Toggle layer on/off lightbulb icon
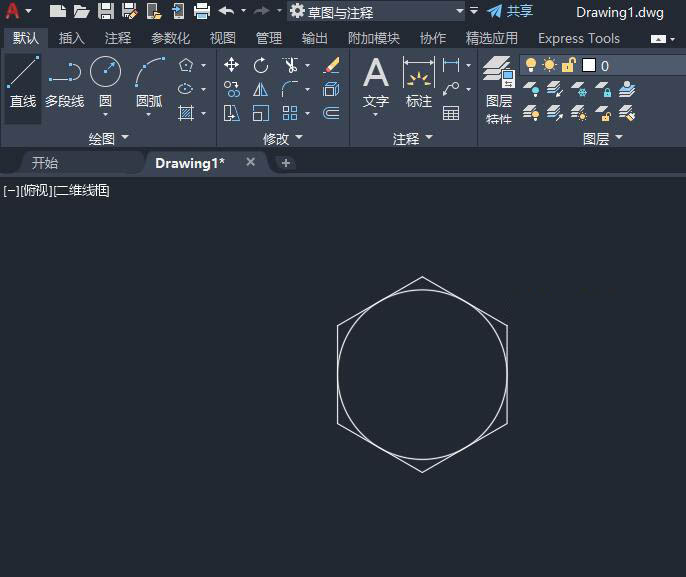The height and width of the screenshot is (577, 686). pyautogui.click(x=531, y=65)
